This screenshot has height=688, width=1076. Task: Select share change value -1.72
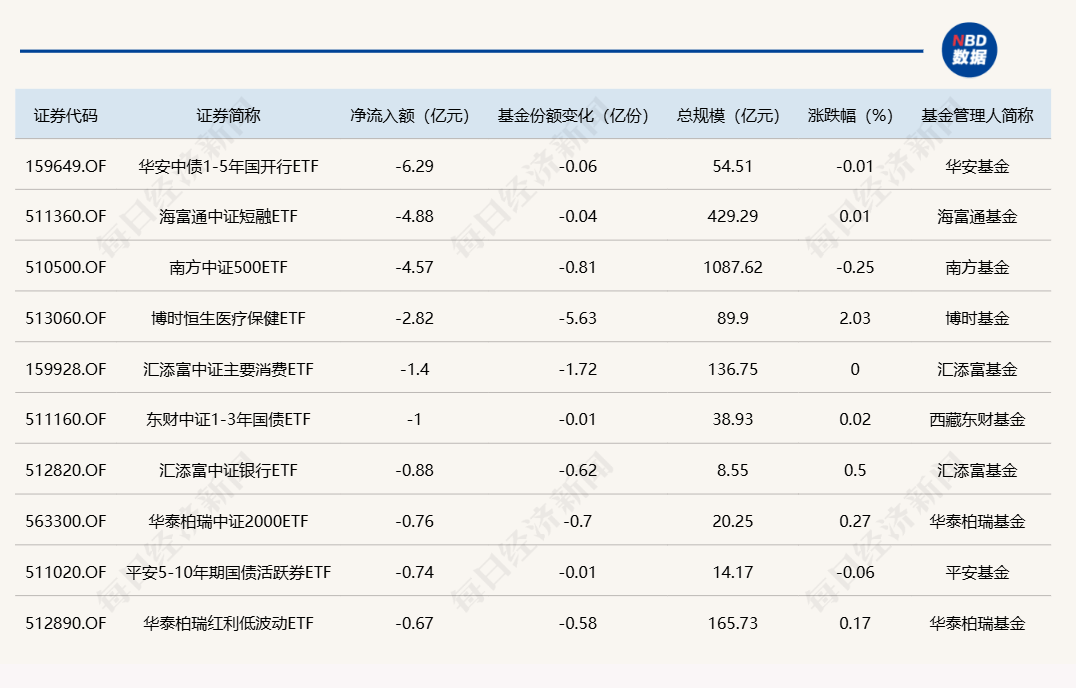[578, 369]
